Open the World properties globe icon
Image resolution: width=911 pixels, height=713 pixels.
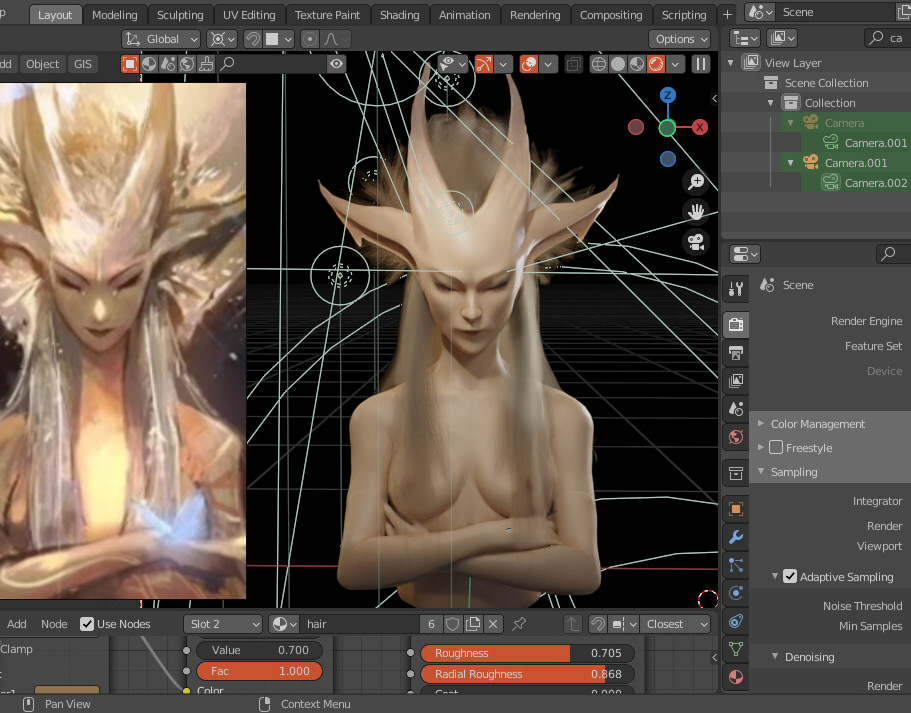click(x=736, y=437)
